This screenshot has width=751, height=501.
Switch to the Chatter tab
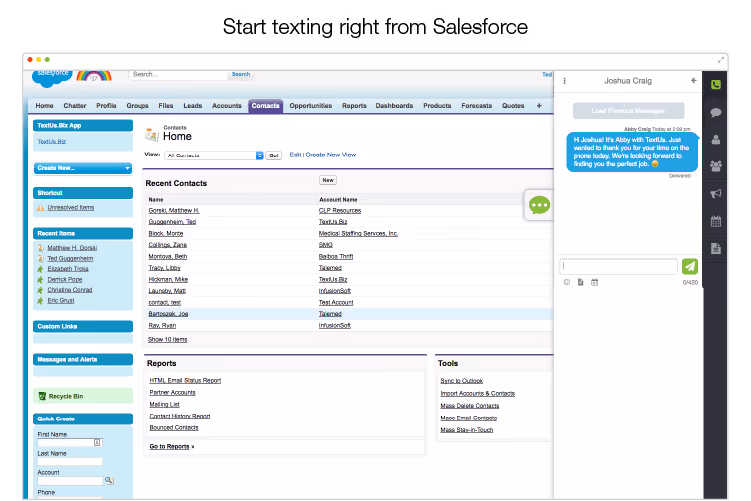(x=75, y=105)
